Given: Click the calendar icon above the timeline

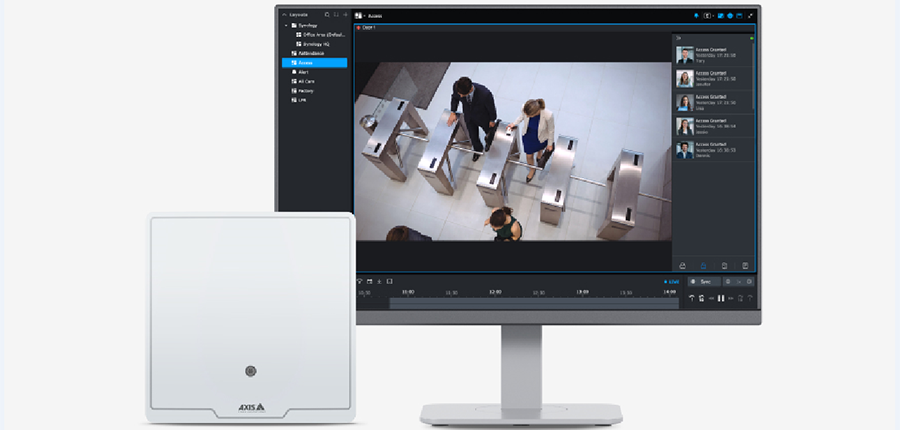Looking at the screenshot, I should coord(369,281).
